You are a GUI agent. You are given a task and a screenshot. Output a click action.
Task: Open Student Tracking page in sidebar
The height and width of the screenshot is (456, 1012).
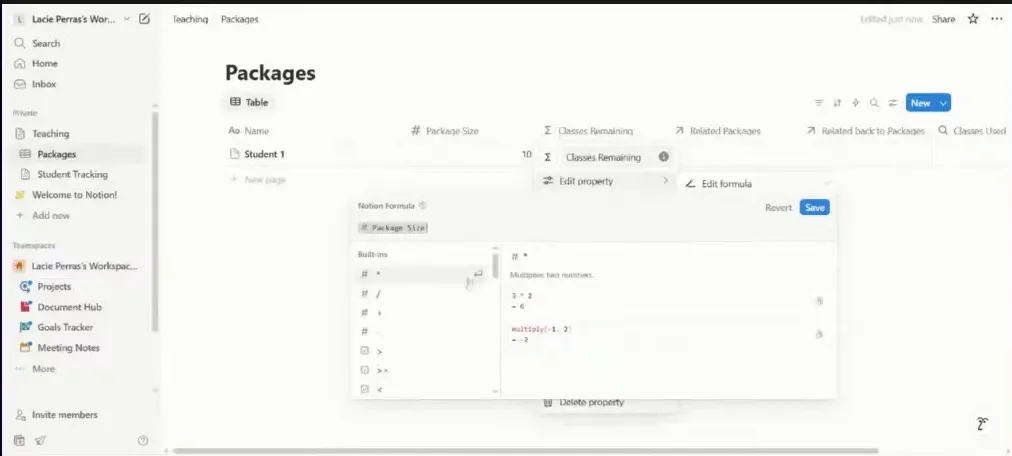click(x=72, y=174)
